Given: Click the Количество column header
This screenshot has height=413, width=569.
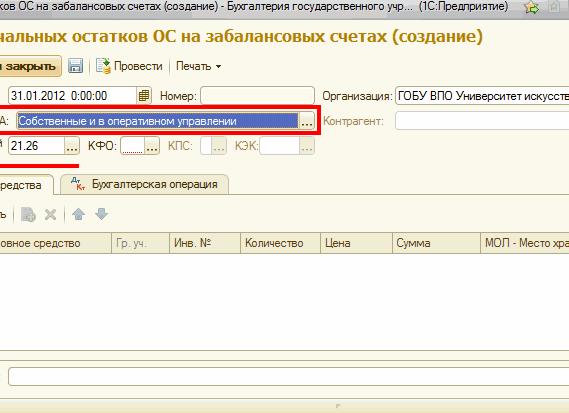Looking at the screenshot, I should (281, 243).
